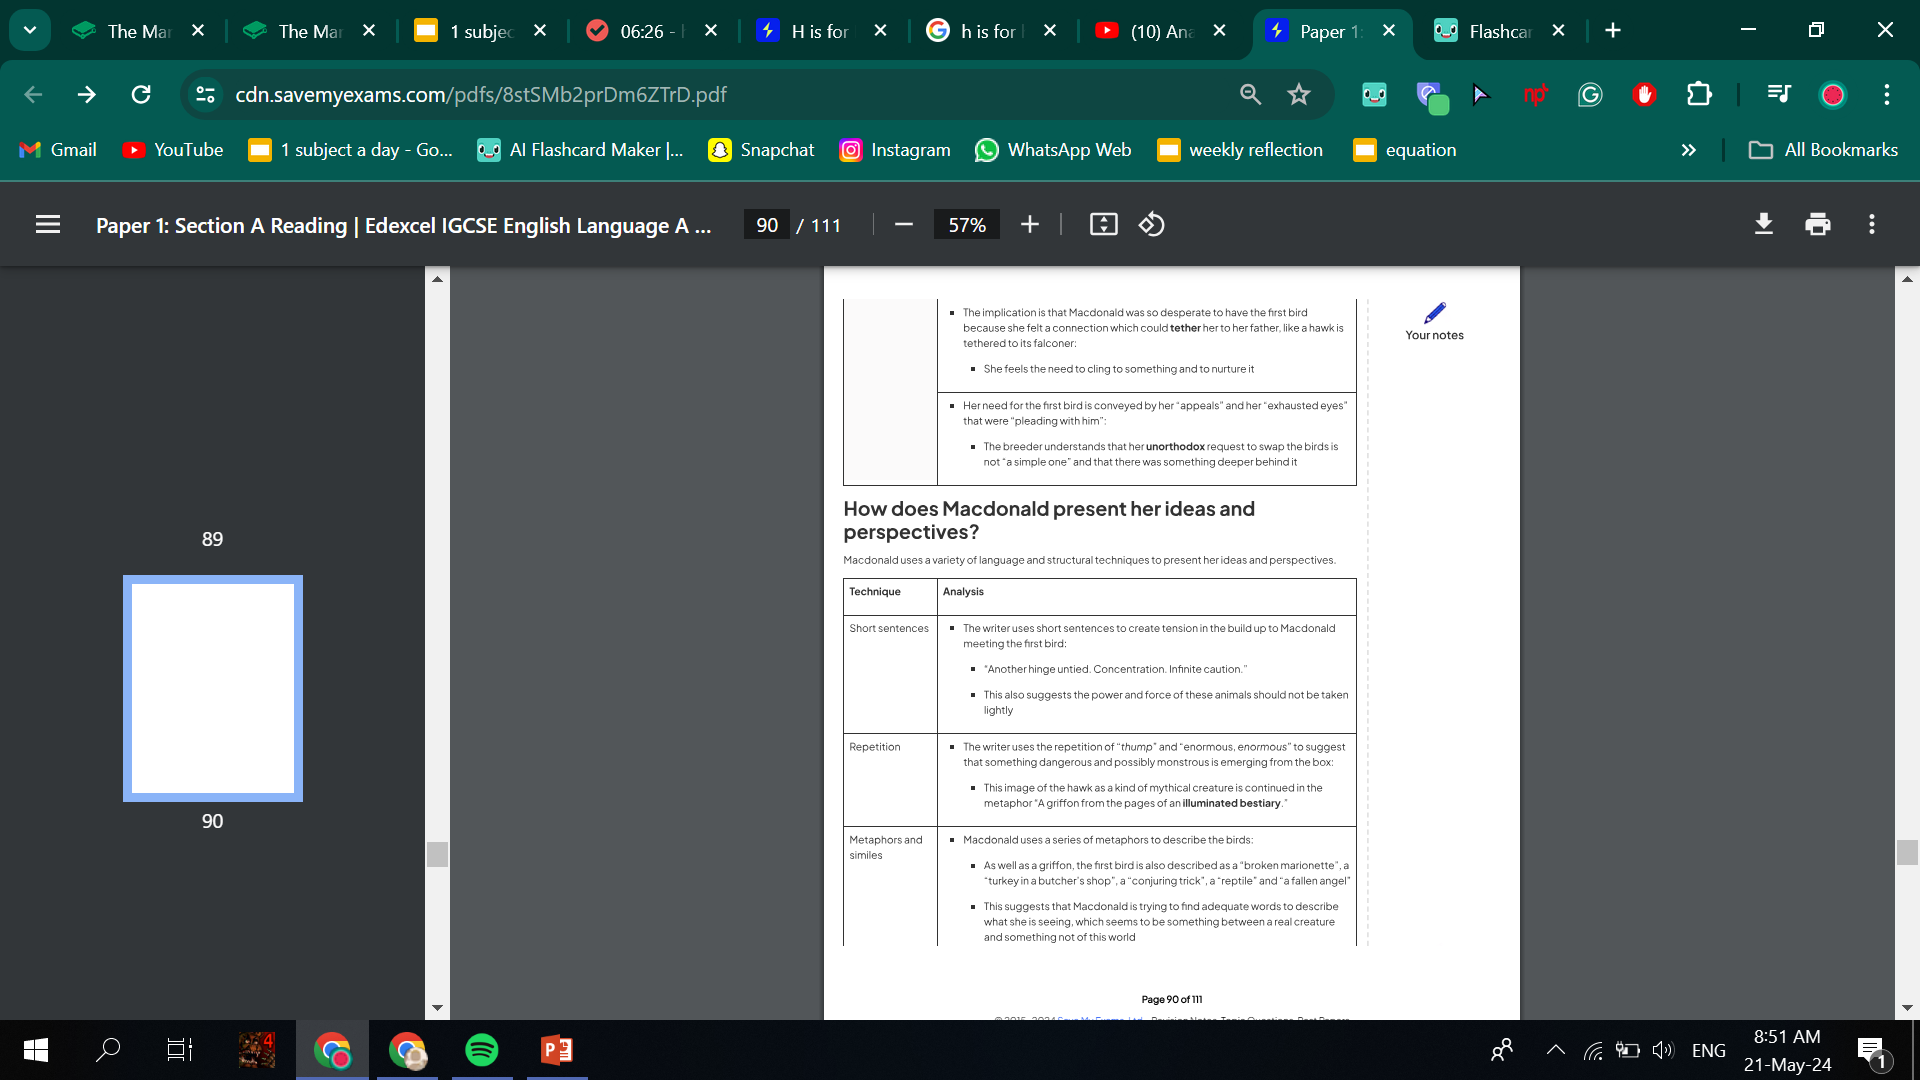This screenshot has height=1080, width=1920.
Task: Click the zoom in plus button
Action: point(1030,224)
